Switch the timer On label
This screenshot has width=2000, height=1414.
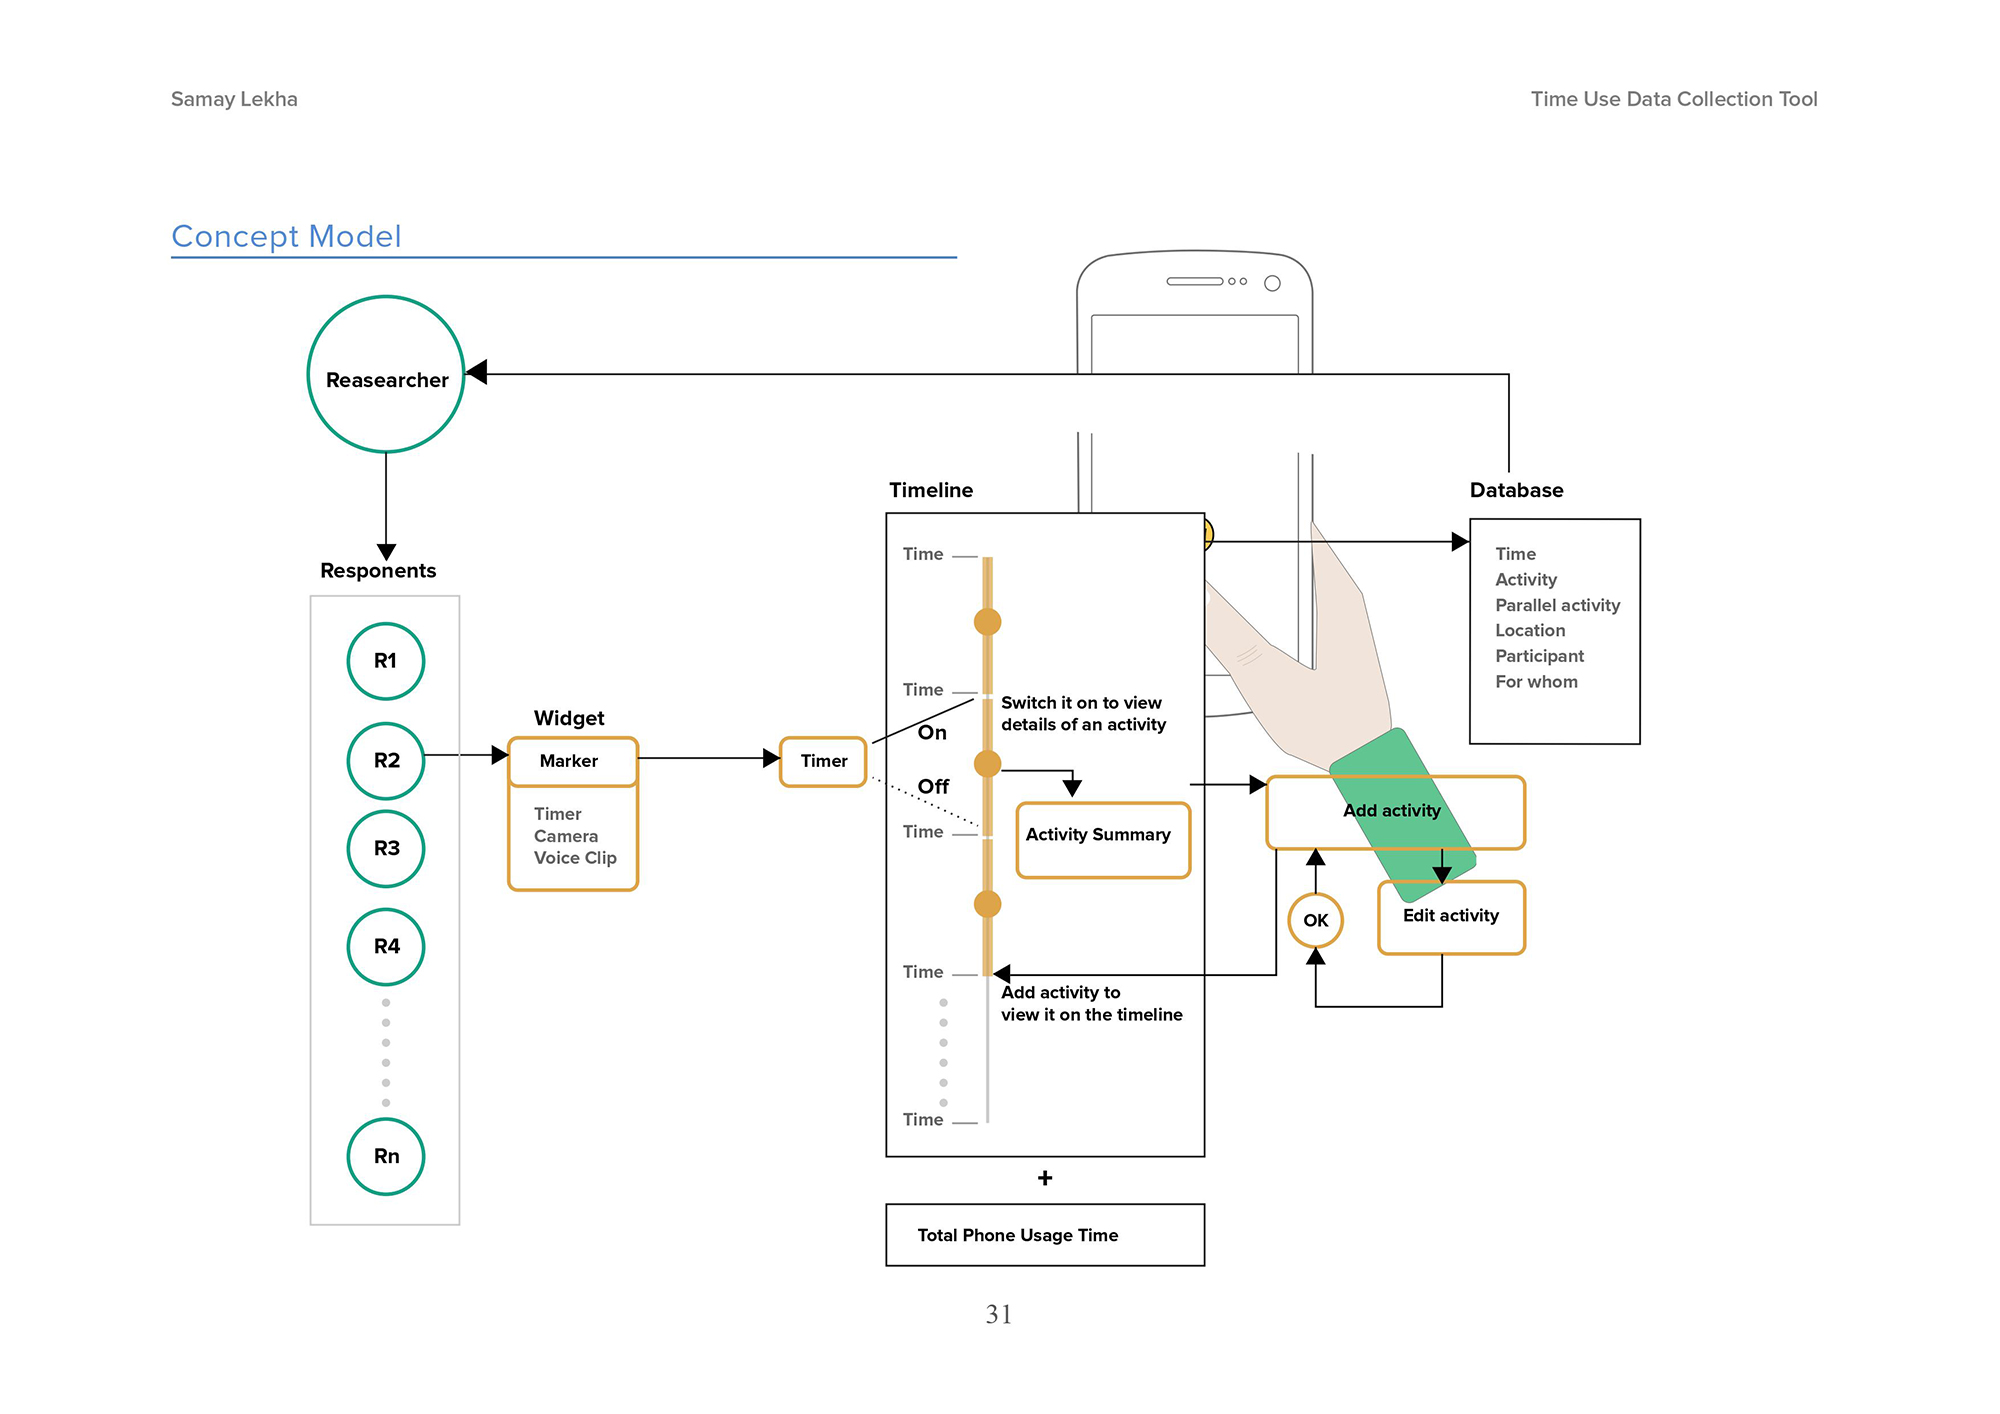click(x=932, y=733)
